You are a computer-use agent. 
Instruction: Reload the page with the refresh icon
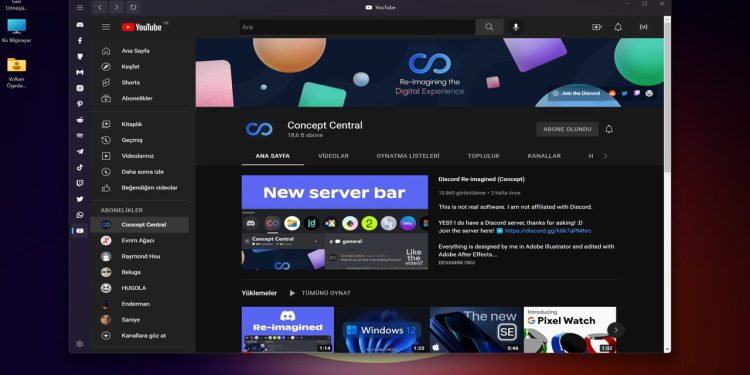(x=133, y=8)
